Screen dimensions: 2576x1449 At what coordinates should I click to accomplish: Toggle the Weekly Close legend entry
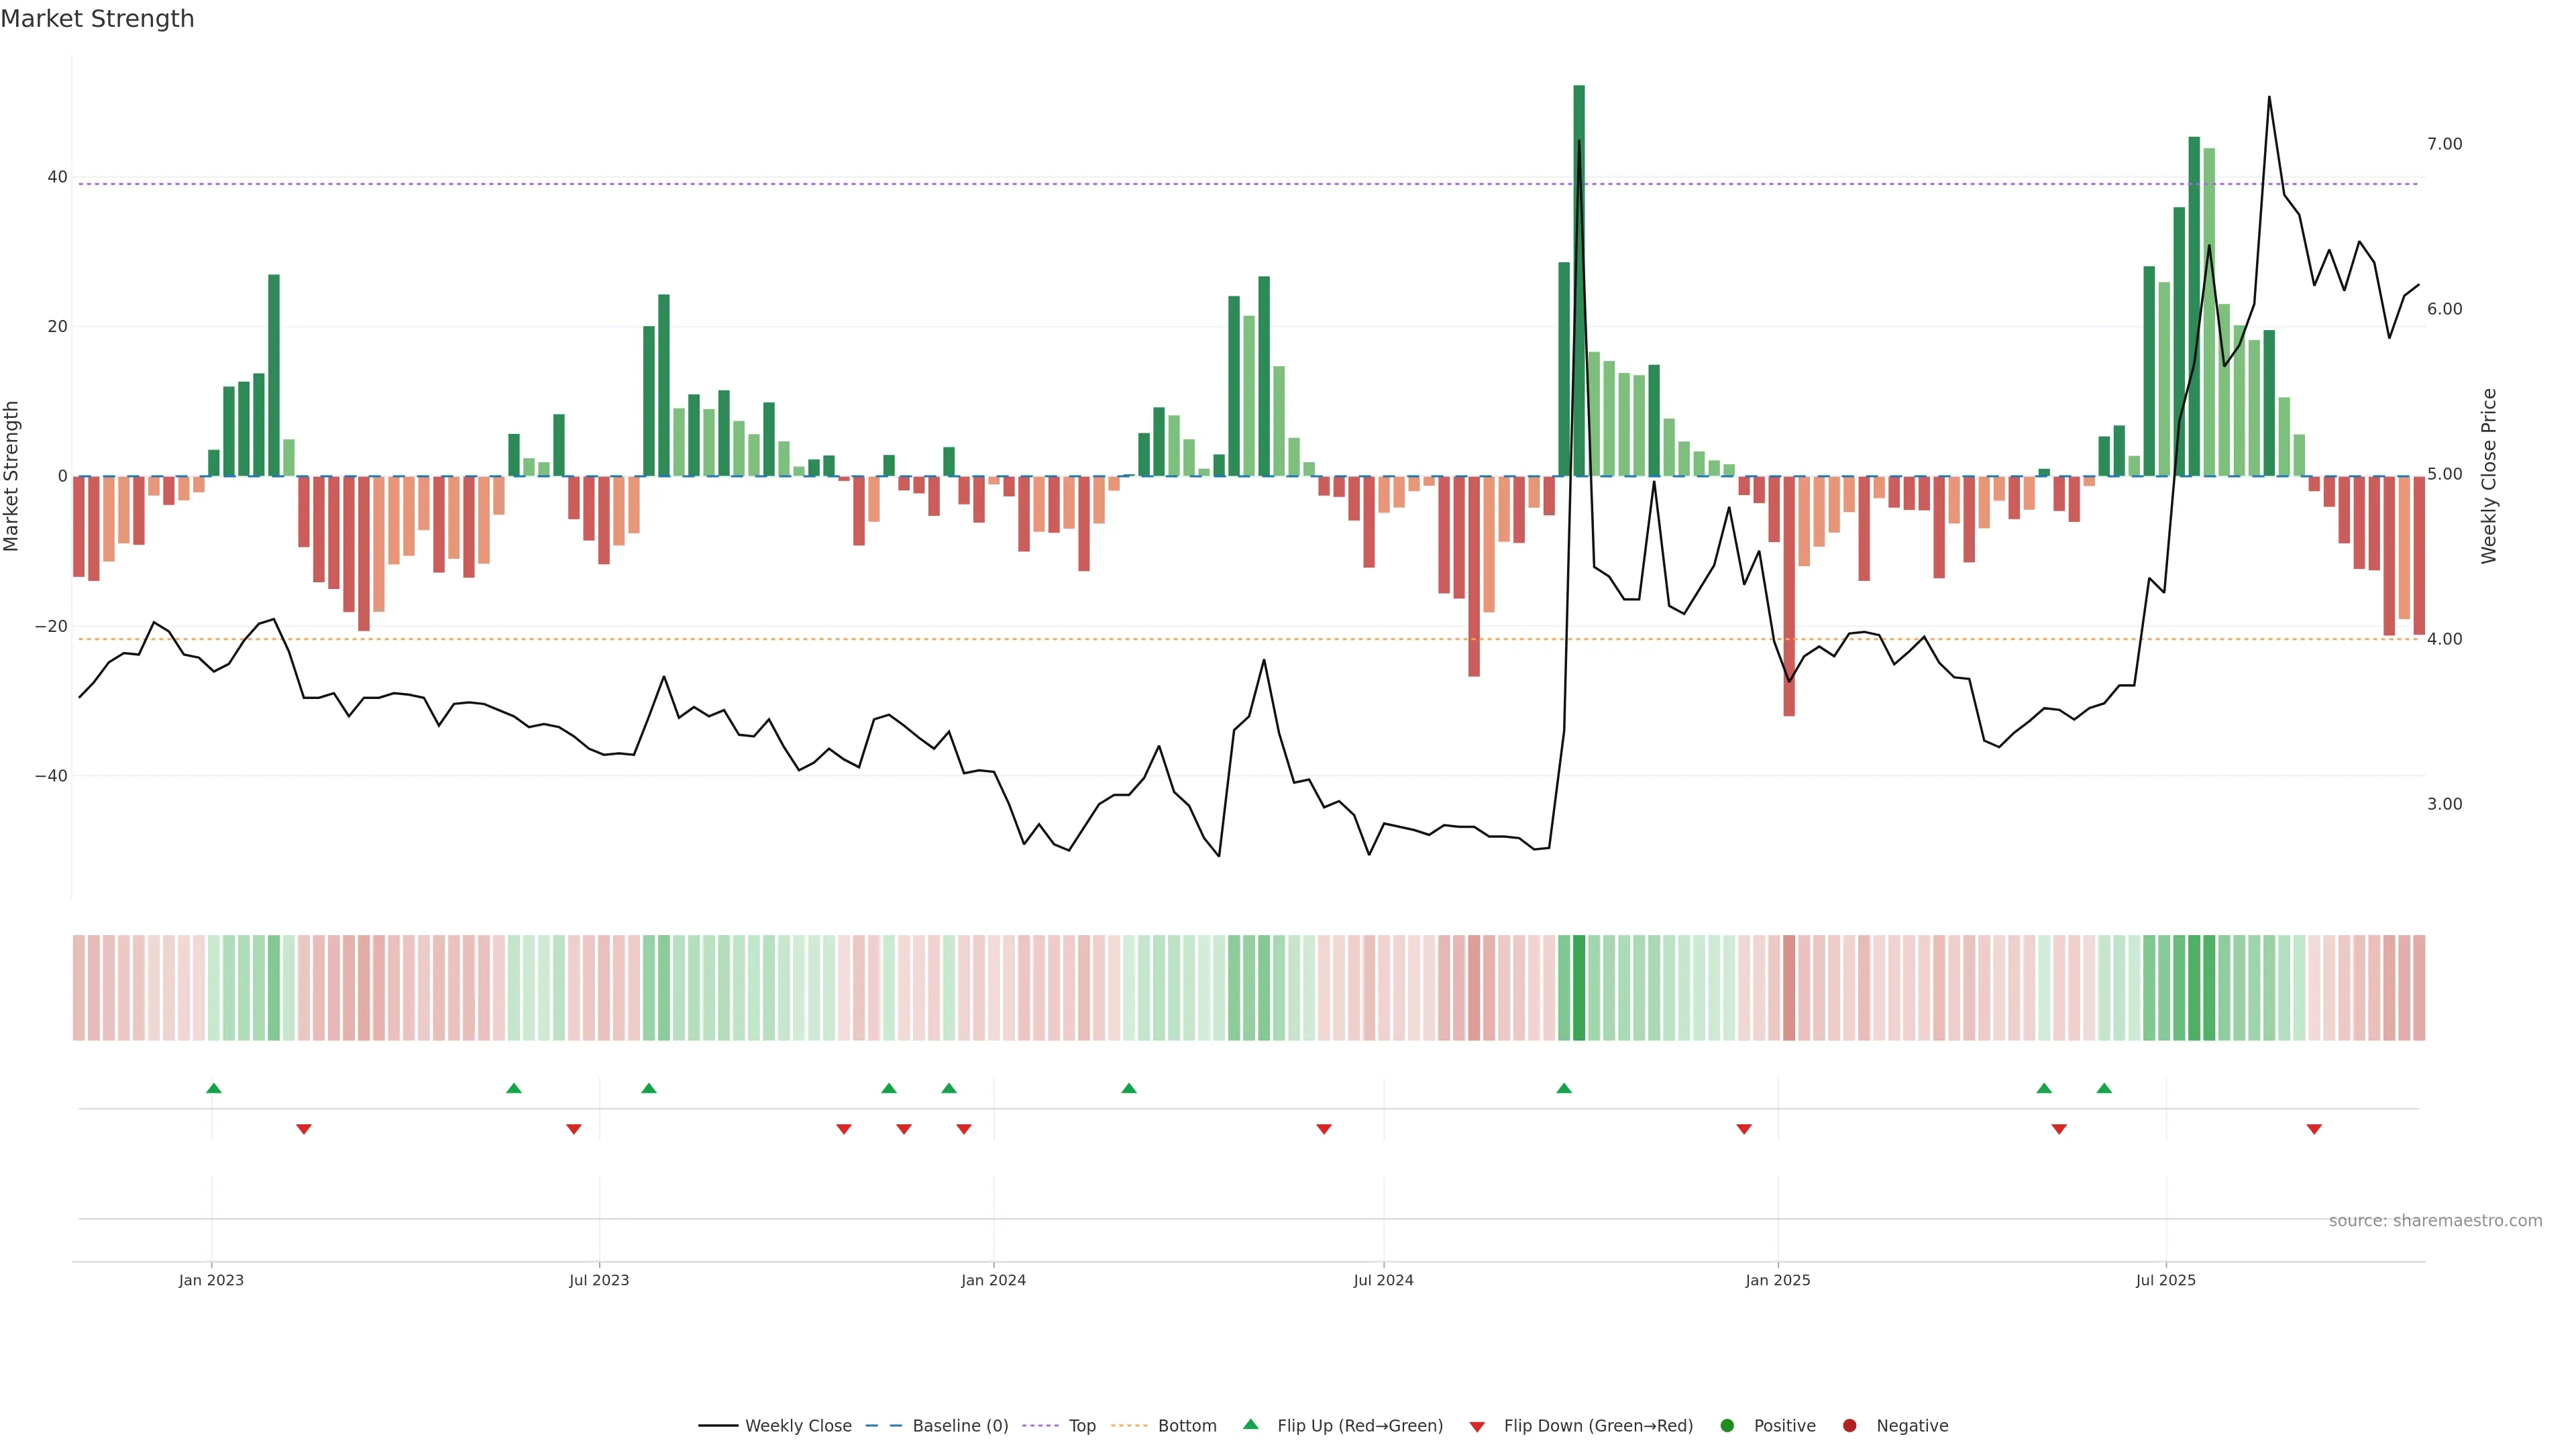797,1425
